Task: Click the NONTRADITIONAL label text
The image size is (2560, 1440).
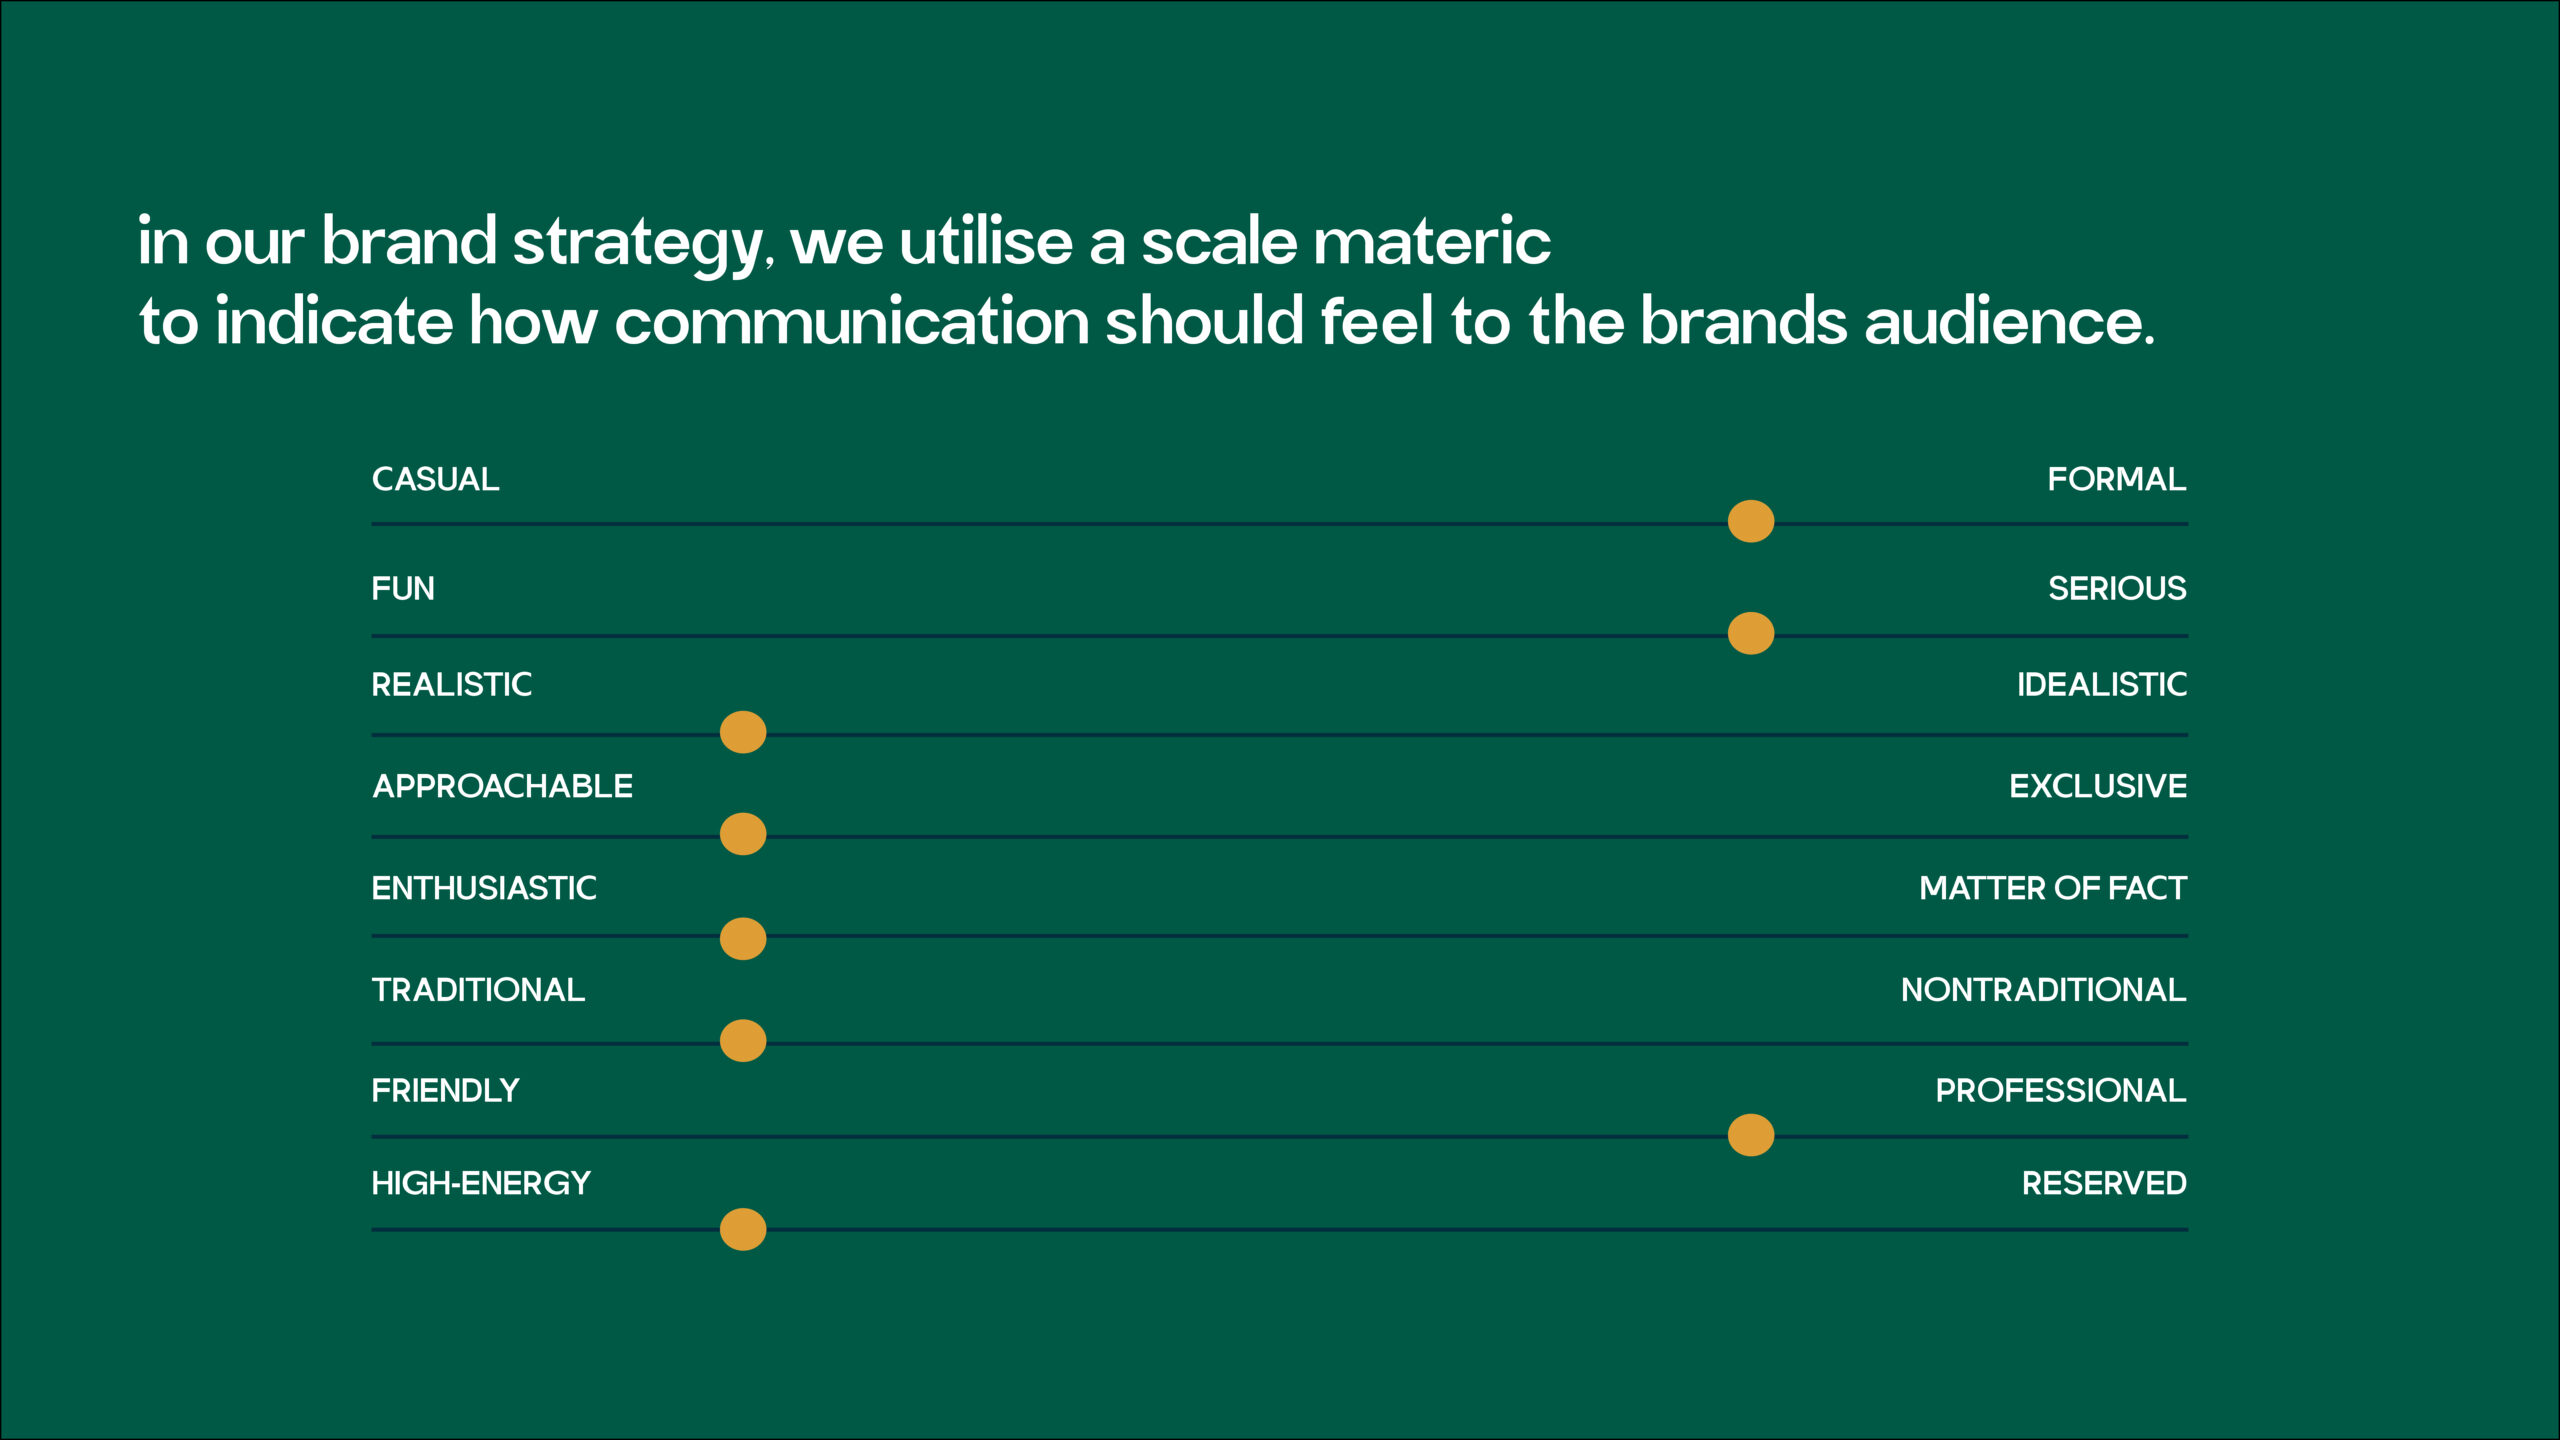Action: tap(2043, 990)
